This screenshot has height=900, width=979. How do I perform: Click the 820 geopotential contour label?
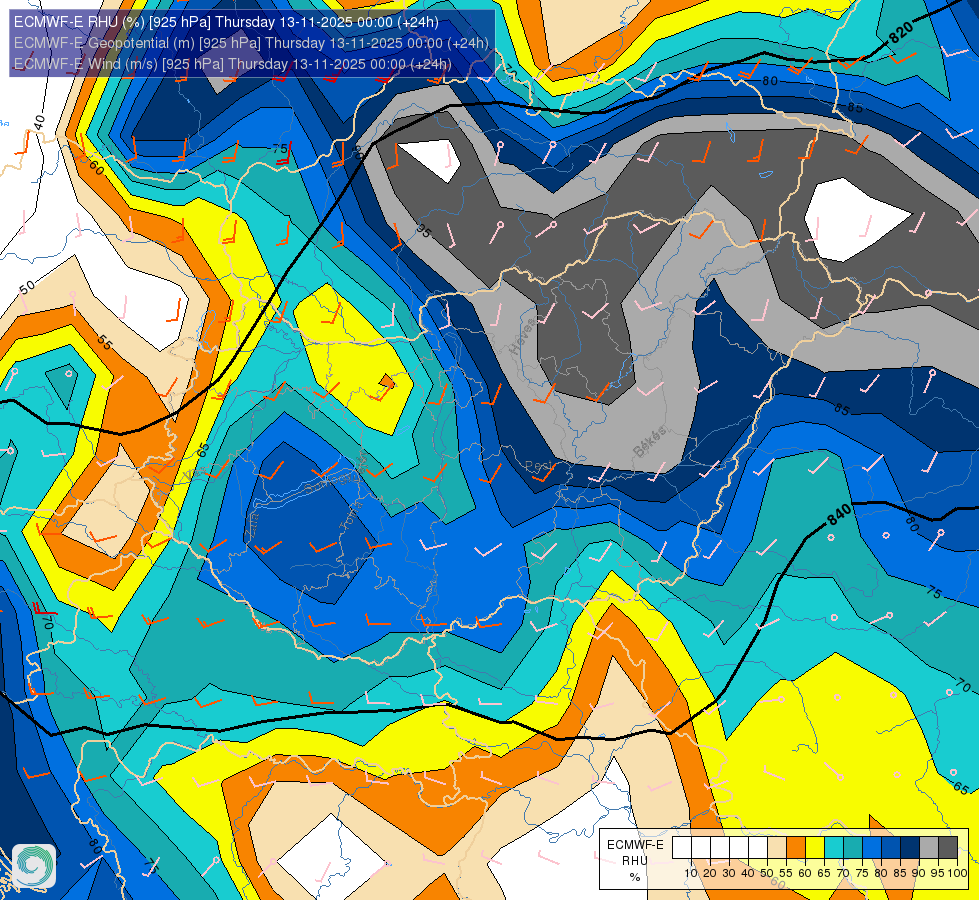901,32
